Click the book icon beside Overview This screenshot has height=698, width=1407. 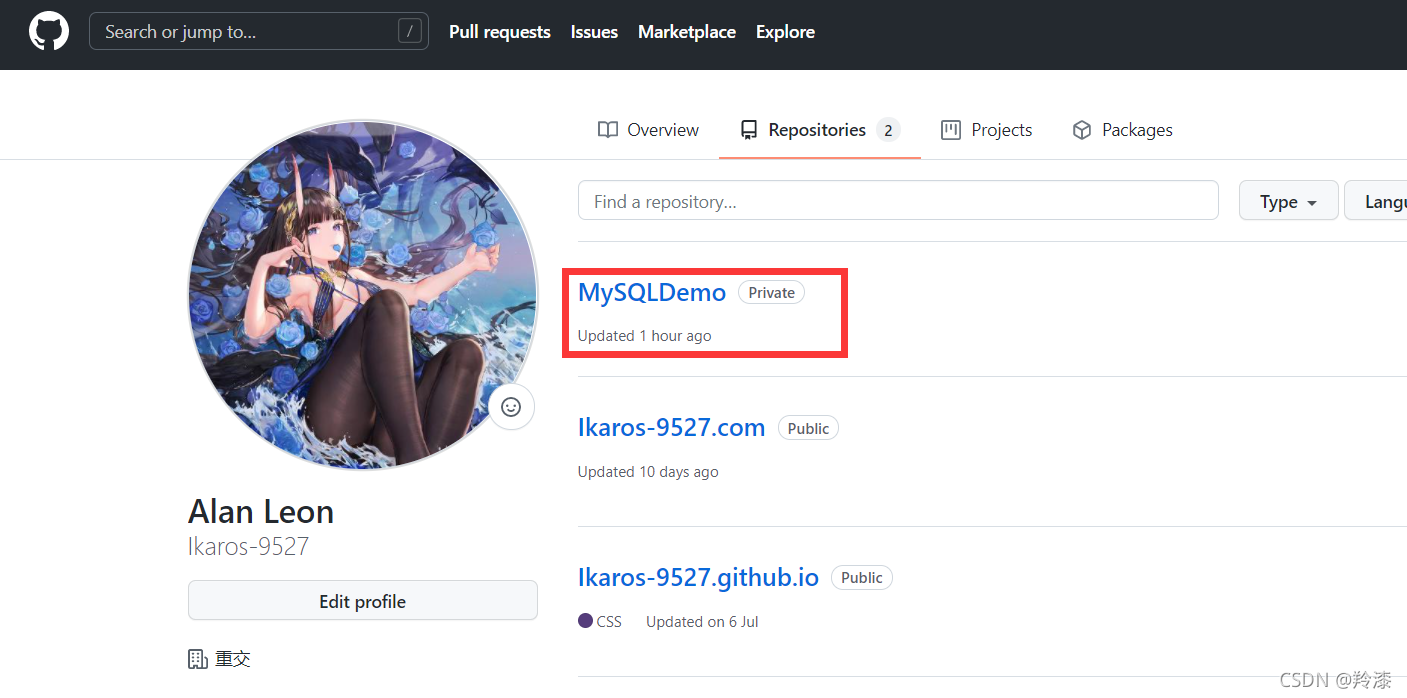[608, 130]
